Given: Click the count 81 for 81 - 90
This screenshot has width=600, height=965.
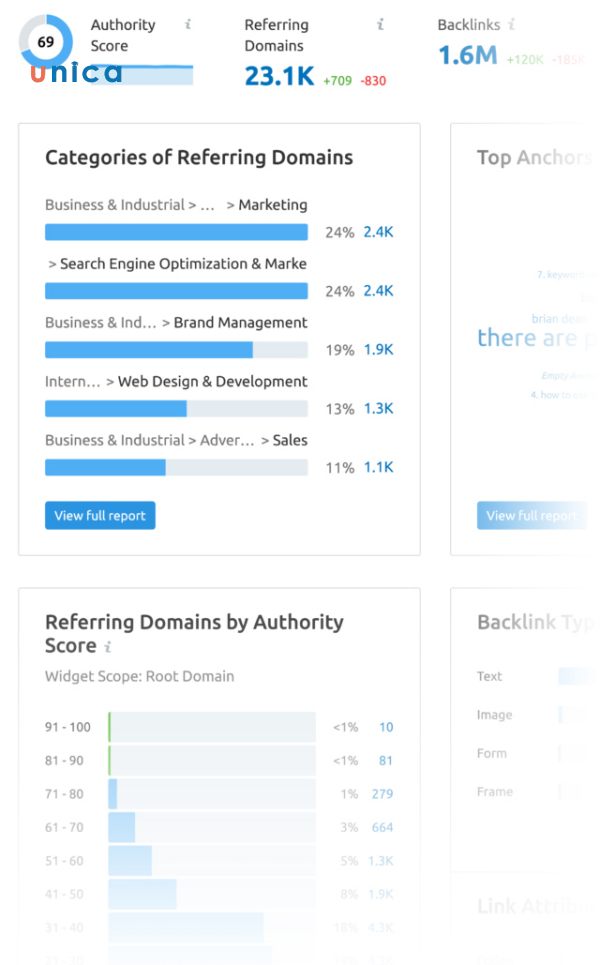Looking at the screenshot, I should (x=386, y=761).
